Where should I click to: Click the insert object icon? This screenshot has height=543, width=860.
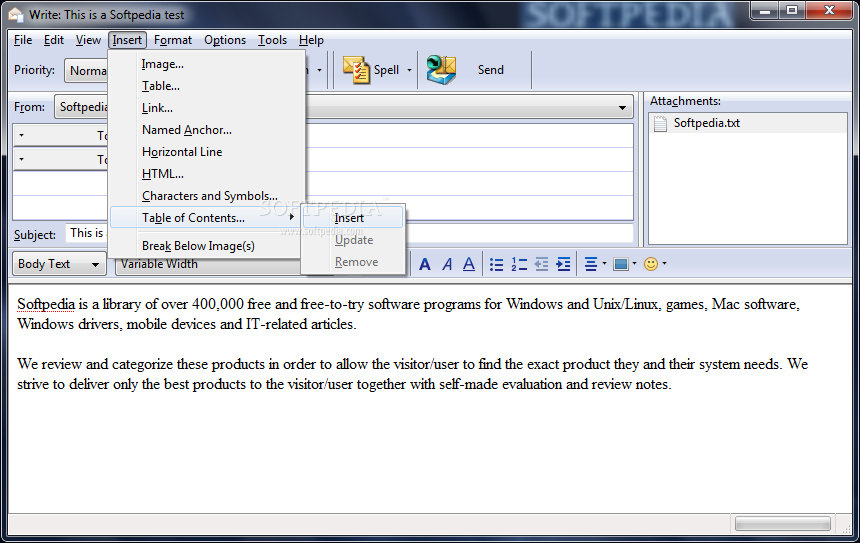pyautogui.click(x=621, y=264)
